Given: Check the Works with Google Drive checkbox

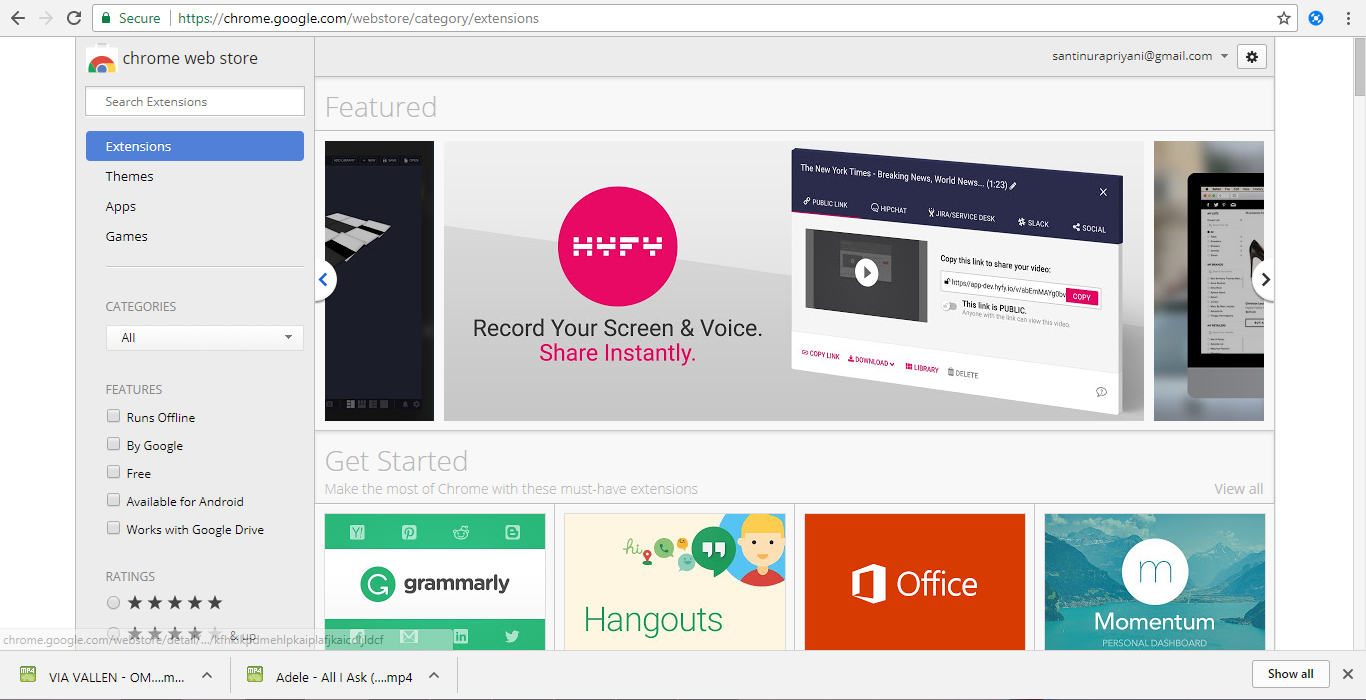Looking at the screenshot, I should (x=113, y=528).
